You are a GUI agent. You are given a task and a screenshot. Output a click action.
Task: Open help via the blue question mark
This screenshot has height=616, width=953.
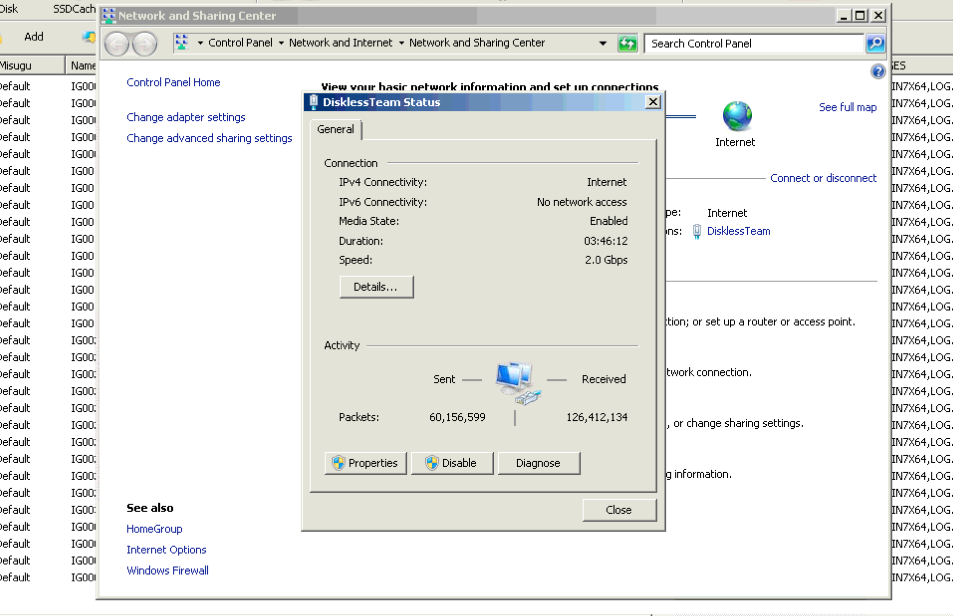(878, 71)
